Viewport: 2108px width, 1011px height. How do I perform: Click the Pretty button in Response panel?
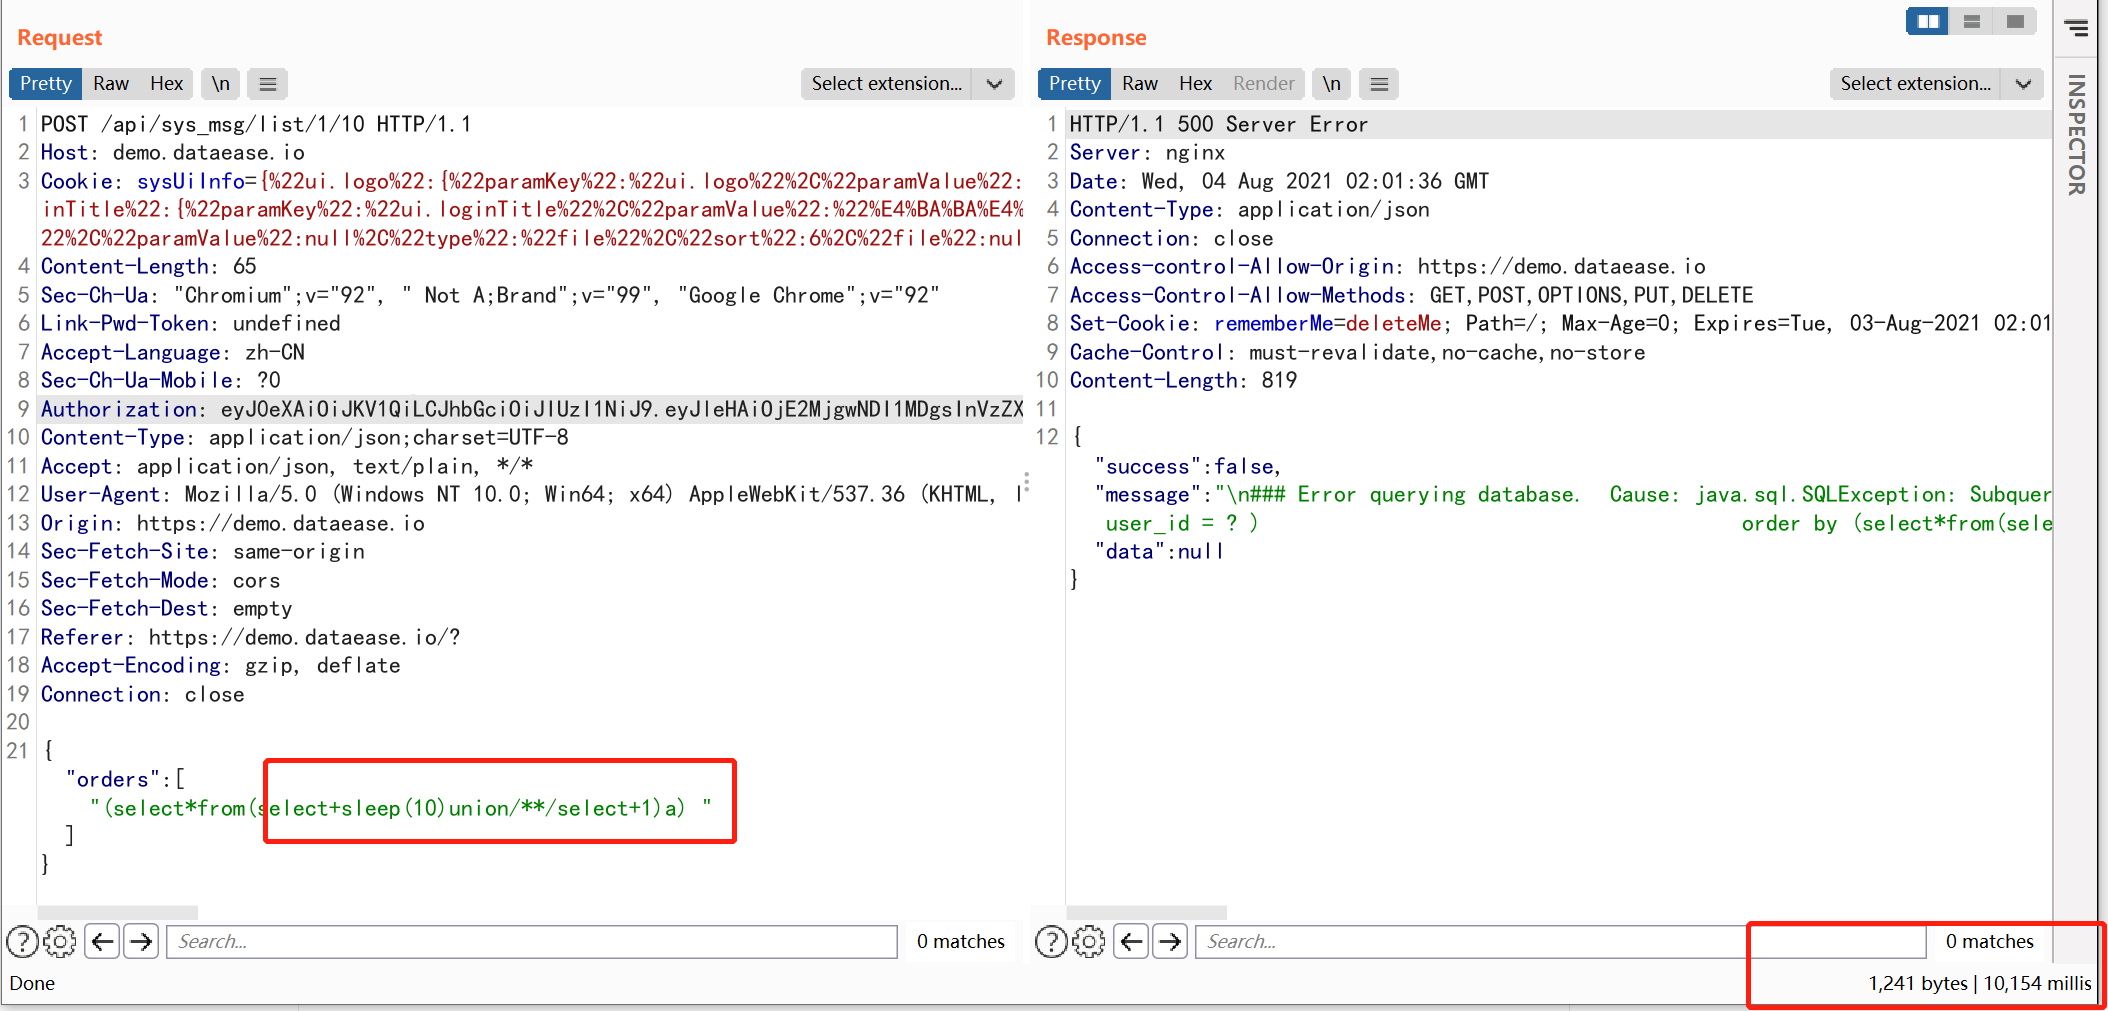coord(1073,83)
